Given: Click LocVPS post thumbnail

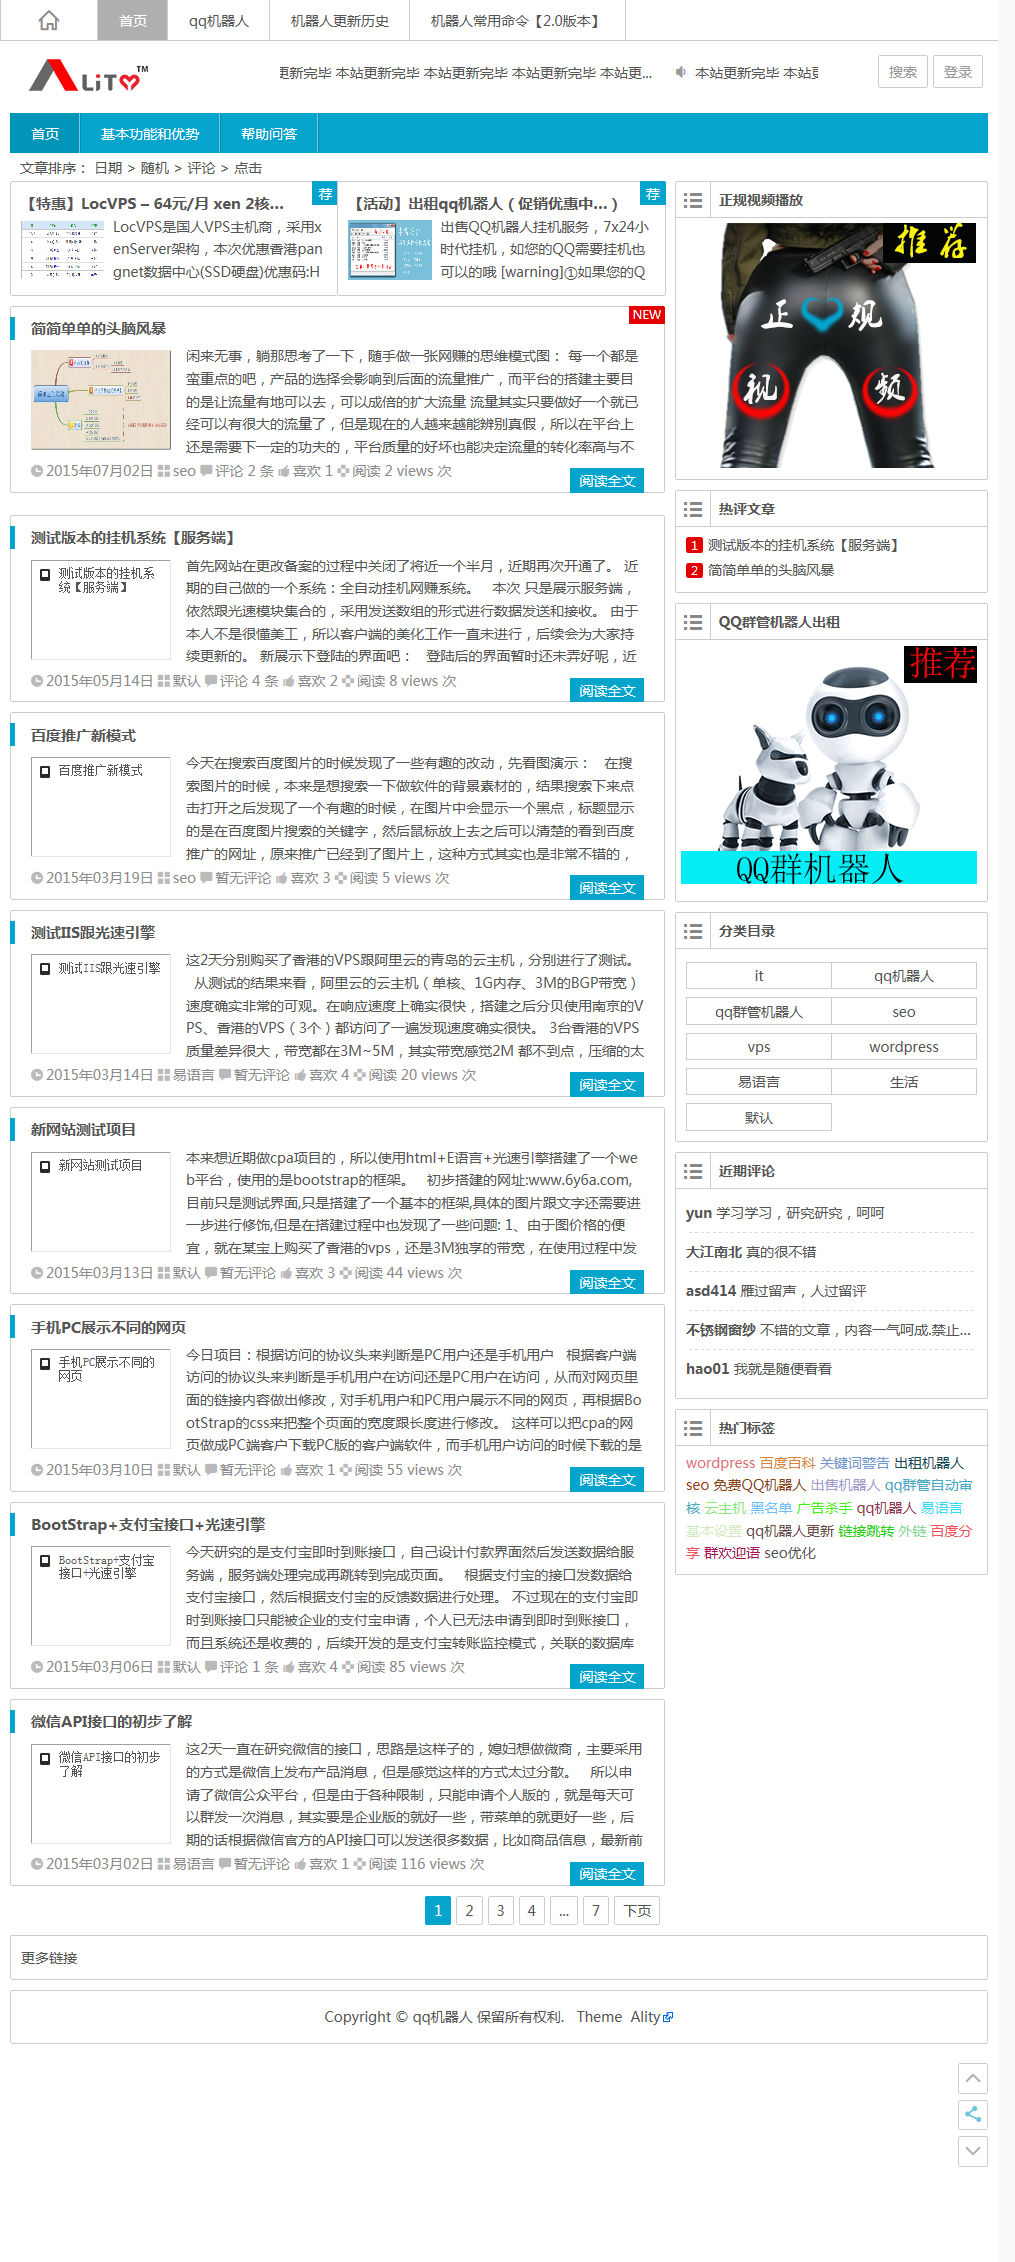Looking at the screenshot, I should [62, 250].
